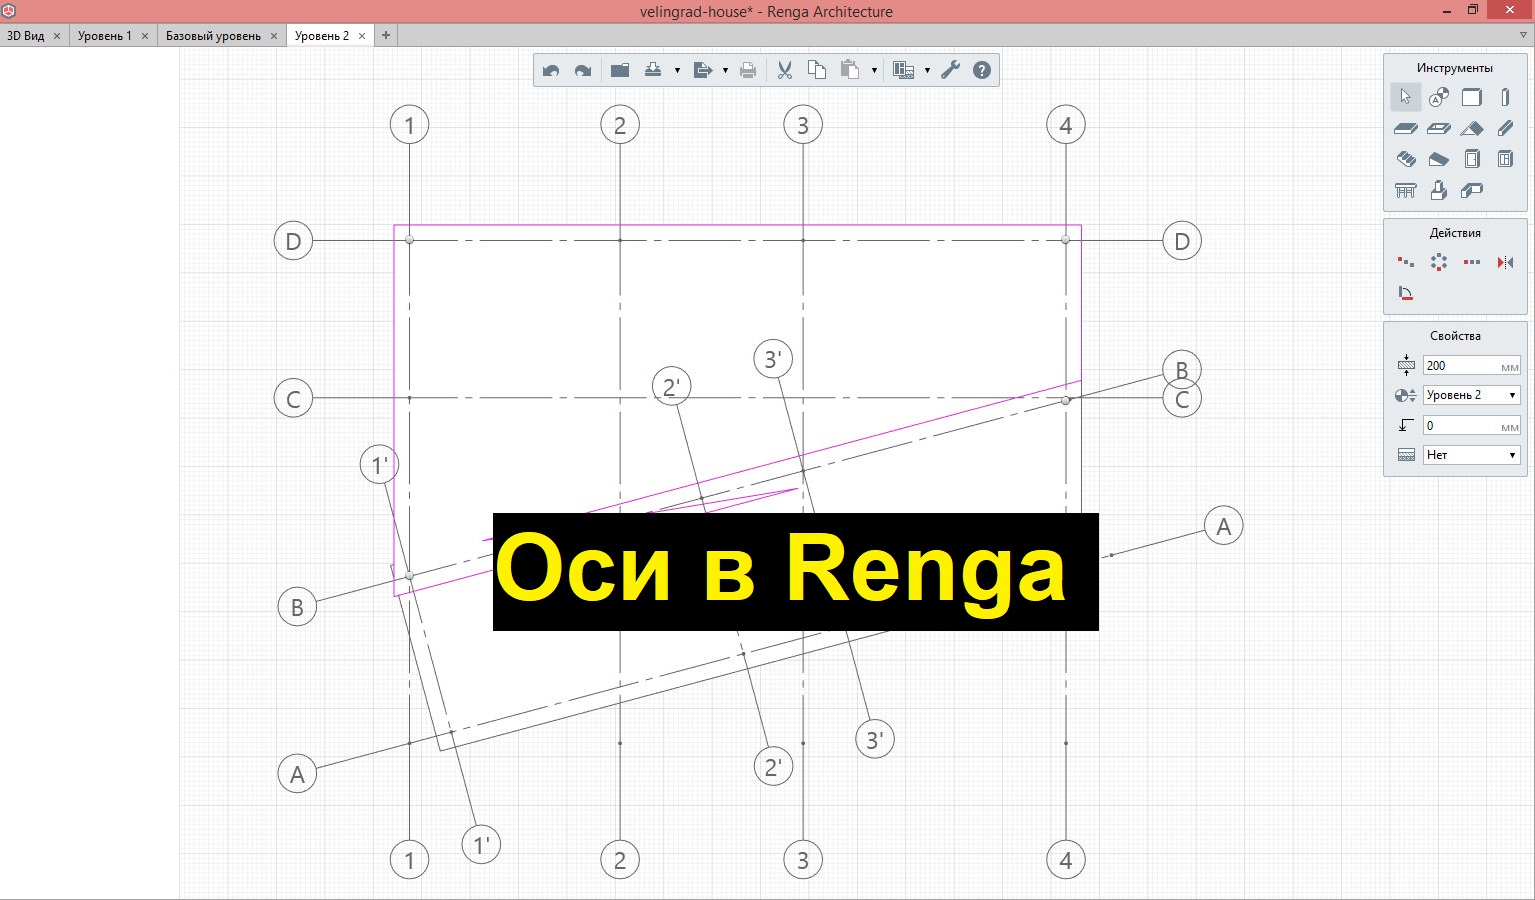Select the Window tool
The height and width of the screenshot is (900, 1535).
(1505, 159)
